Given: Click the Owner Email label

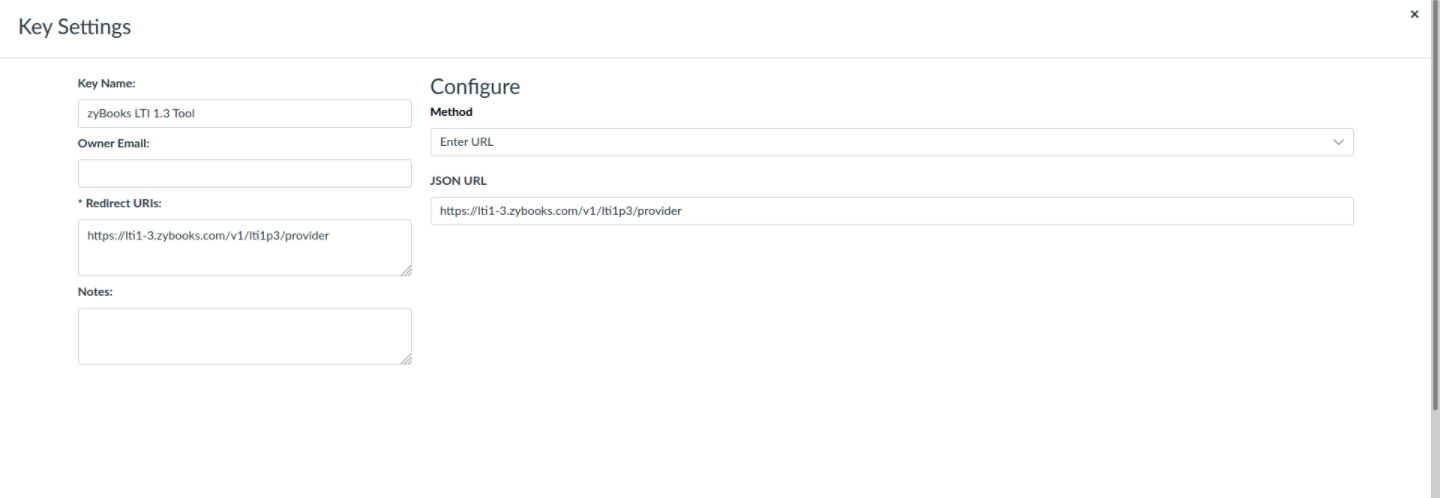Looking at the screenshot, I should [113, 144].
